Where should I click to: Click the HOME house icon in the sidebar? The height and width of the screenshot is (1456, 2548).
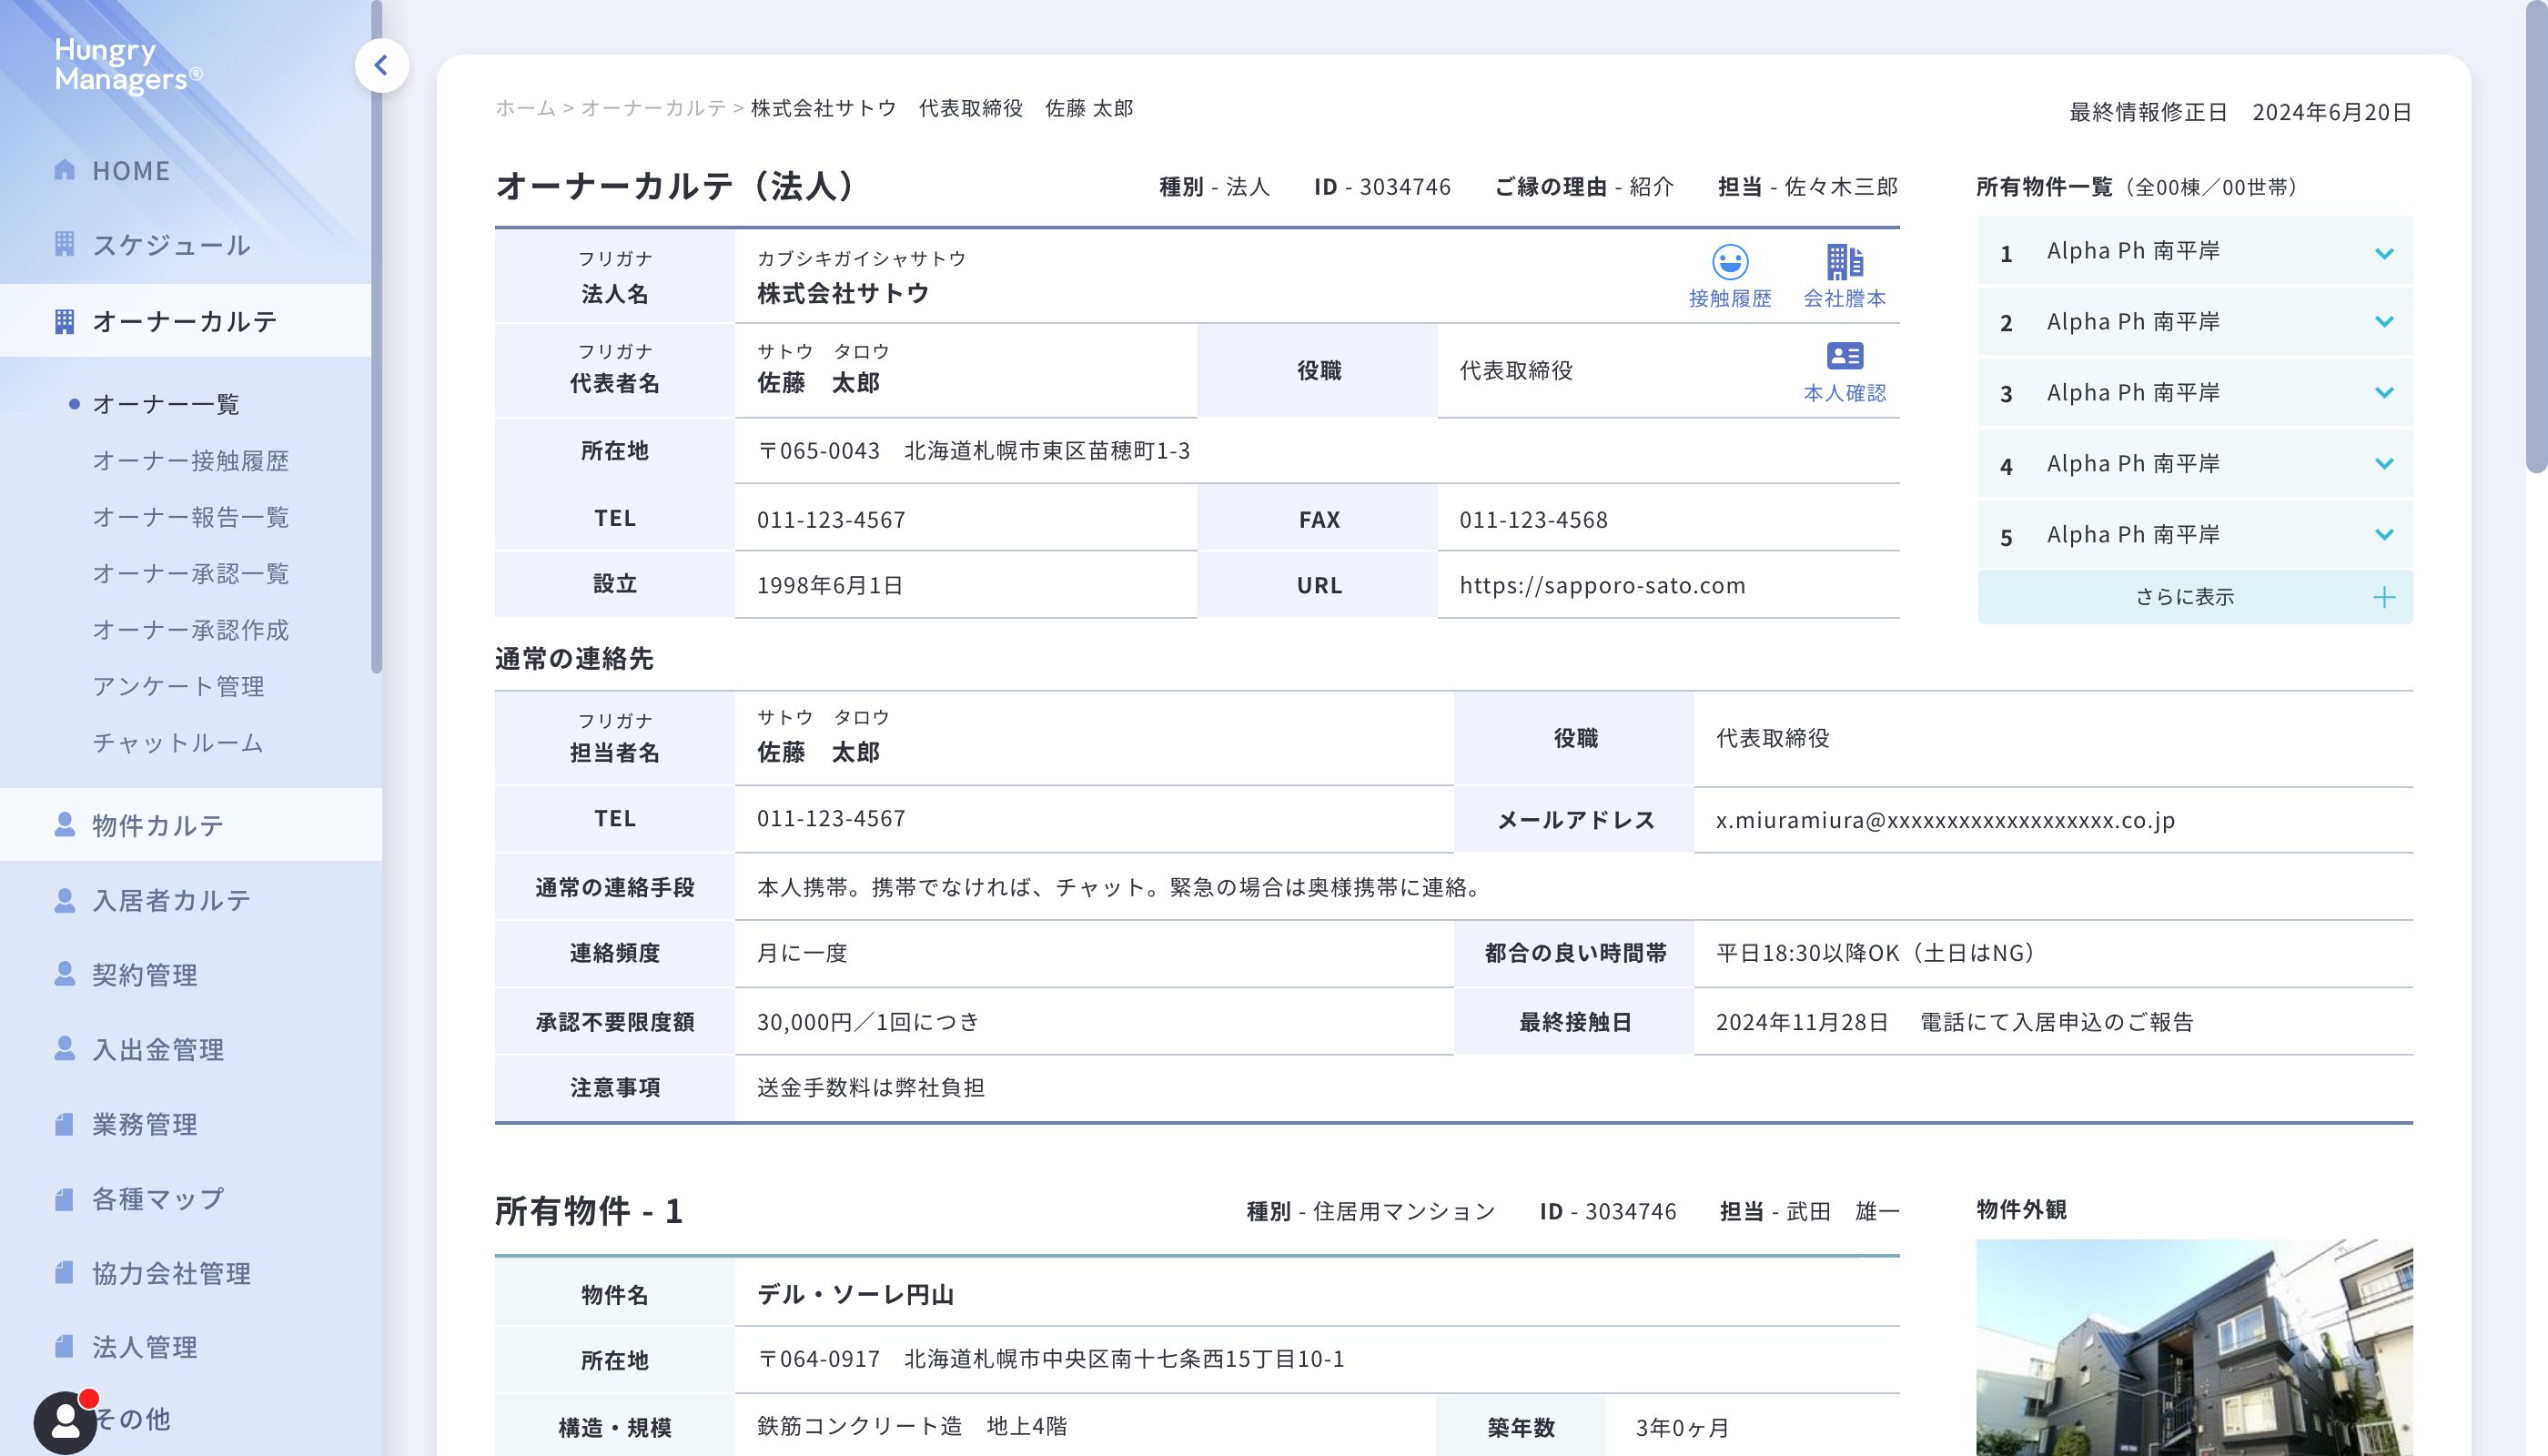[65, 170]
